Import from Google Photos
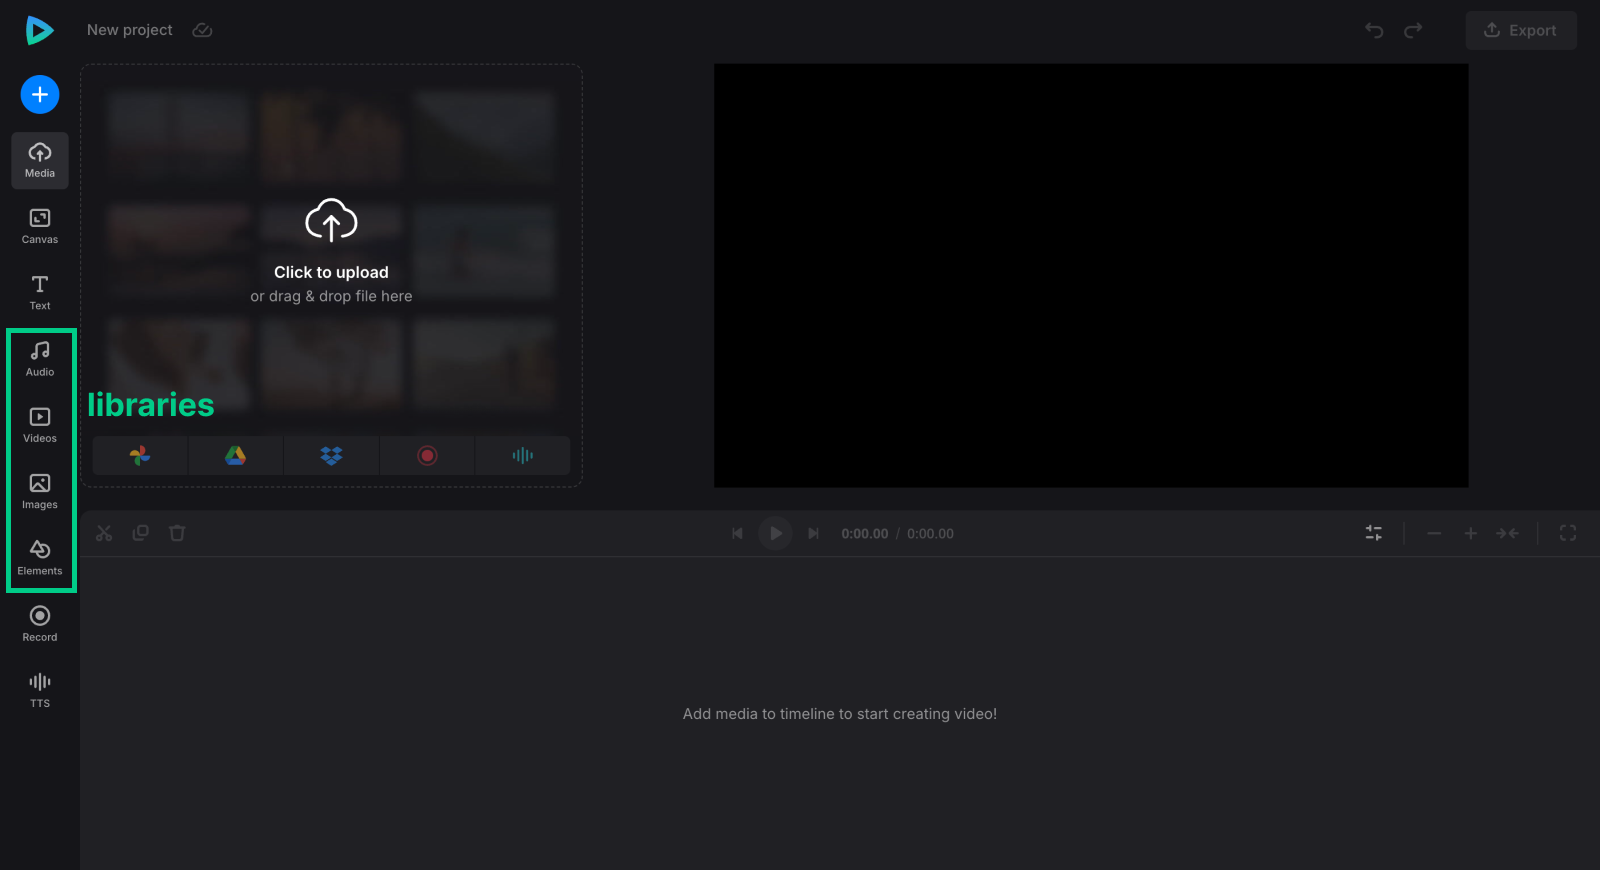Image resolution: width=1600 pixels, height=870 pixels. click(140, 455)
